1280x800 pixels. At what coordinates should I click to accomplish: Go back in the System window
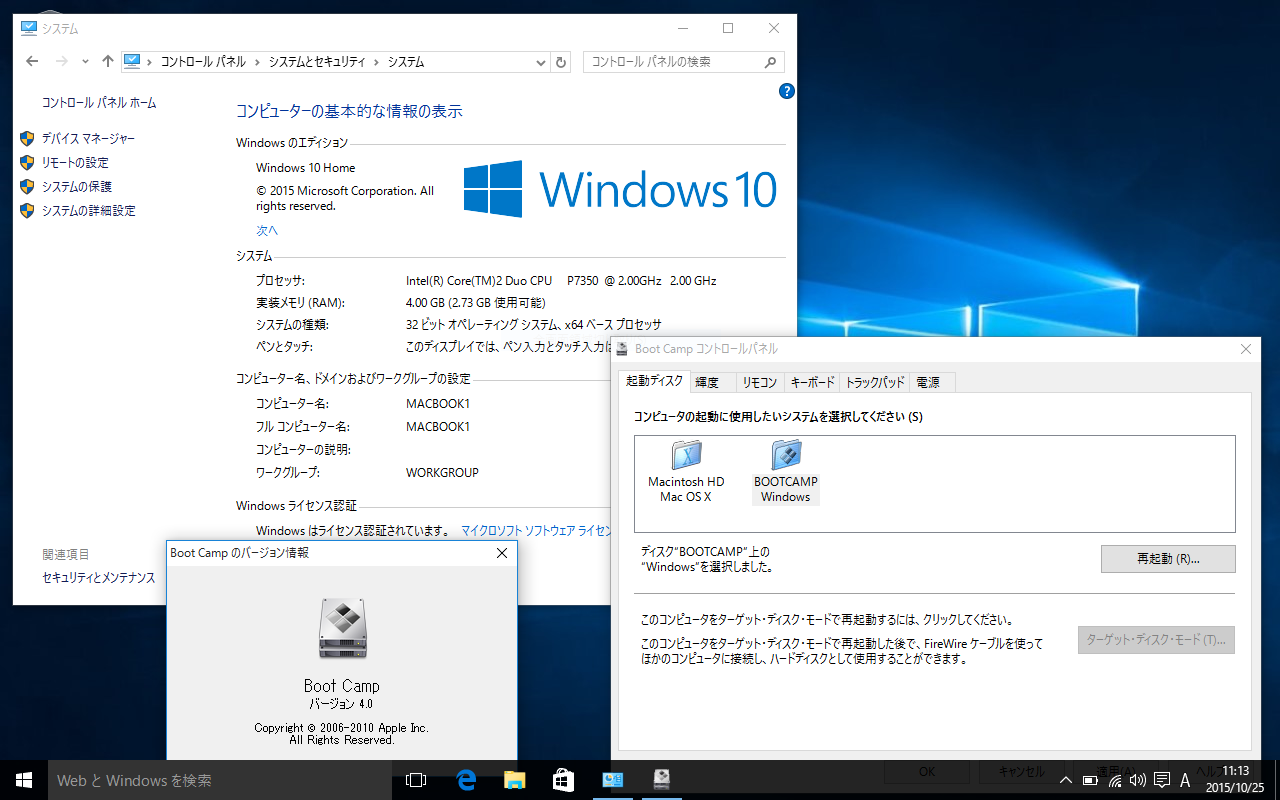point(32,62)
